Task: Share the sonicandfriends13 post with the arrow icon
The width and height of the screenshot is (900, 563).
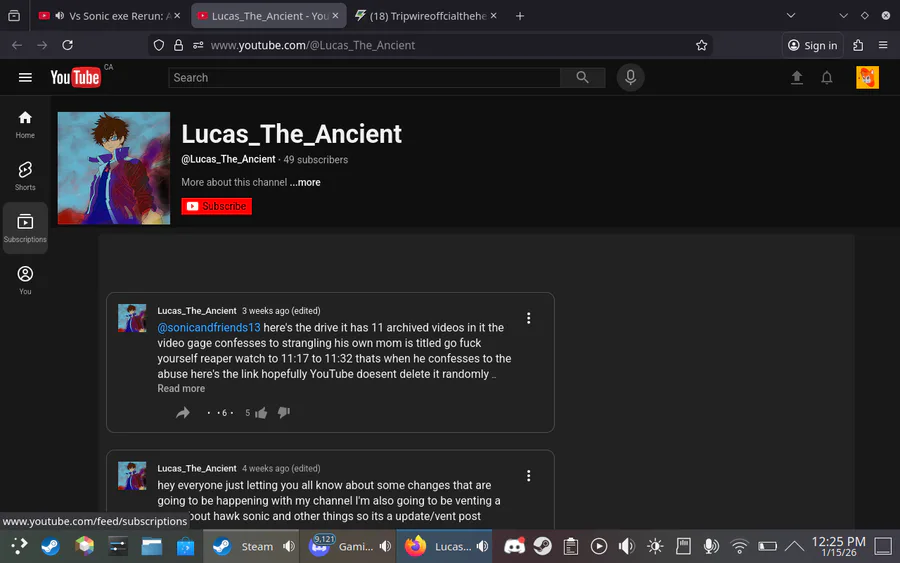Action: click(x=183, y=413)
